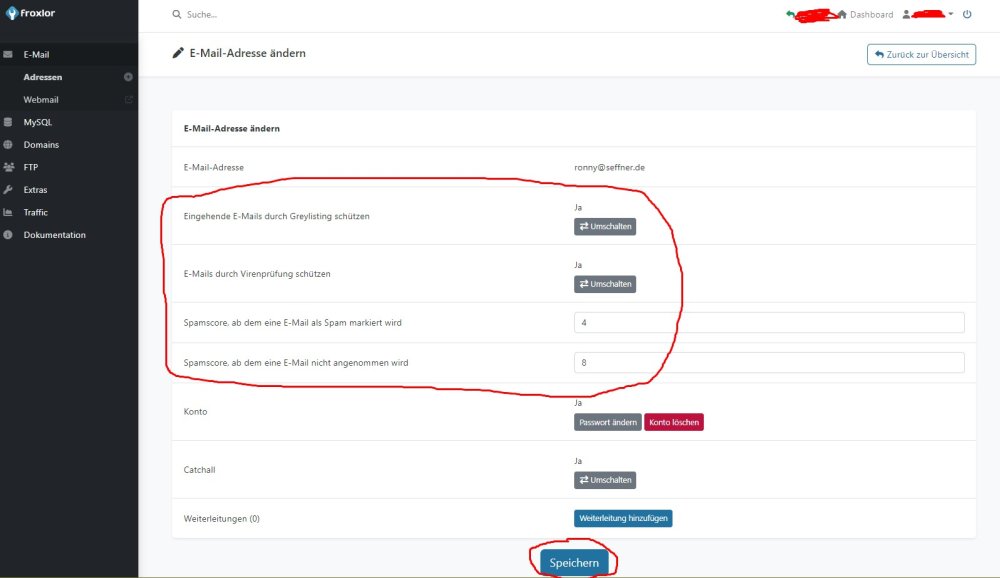Click the power logout icon at top right

pyautogui.click(x=967, y=15)
